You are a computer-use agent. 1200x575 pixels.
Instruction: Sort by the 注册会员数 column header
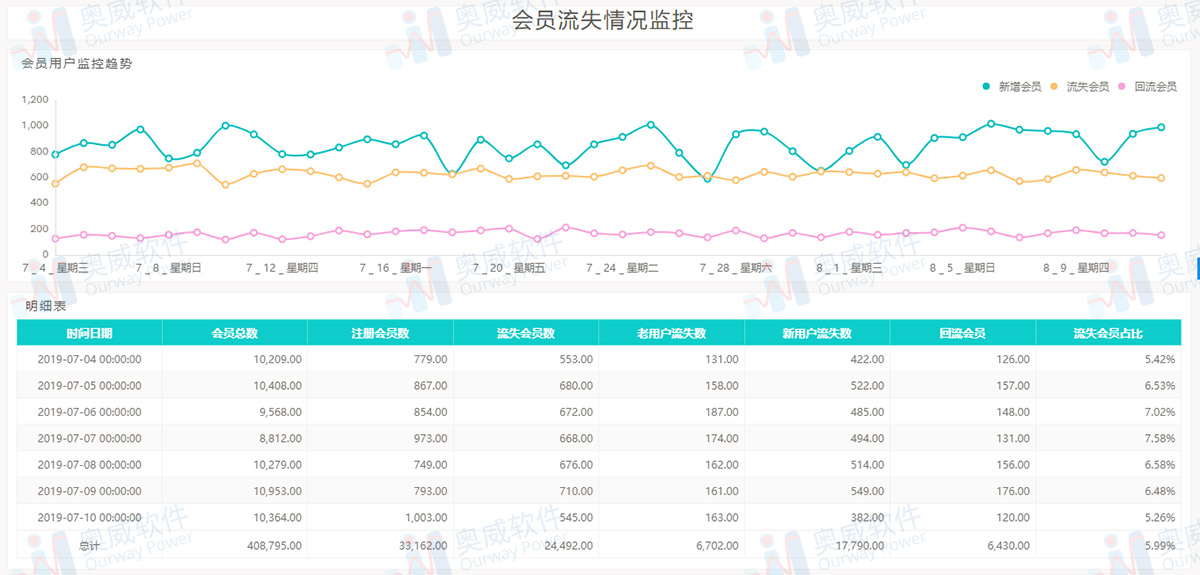(380, 333)
